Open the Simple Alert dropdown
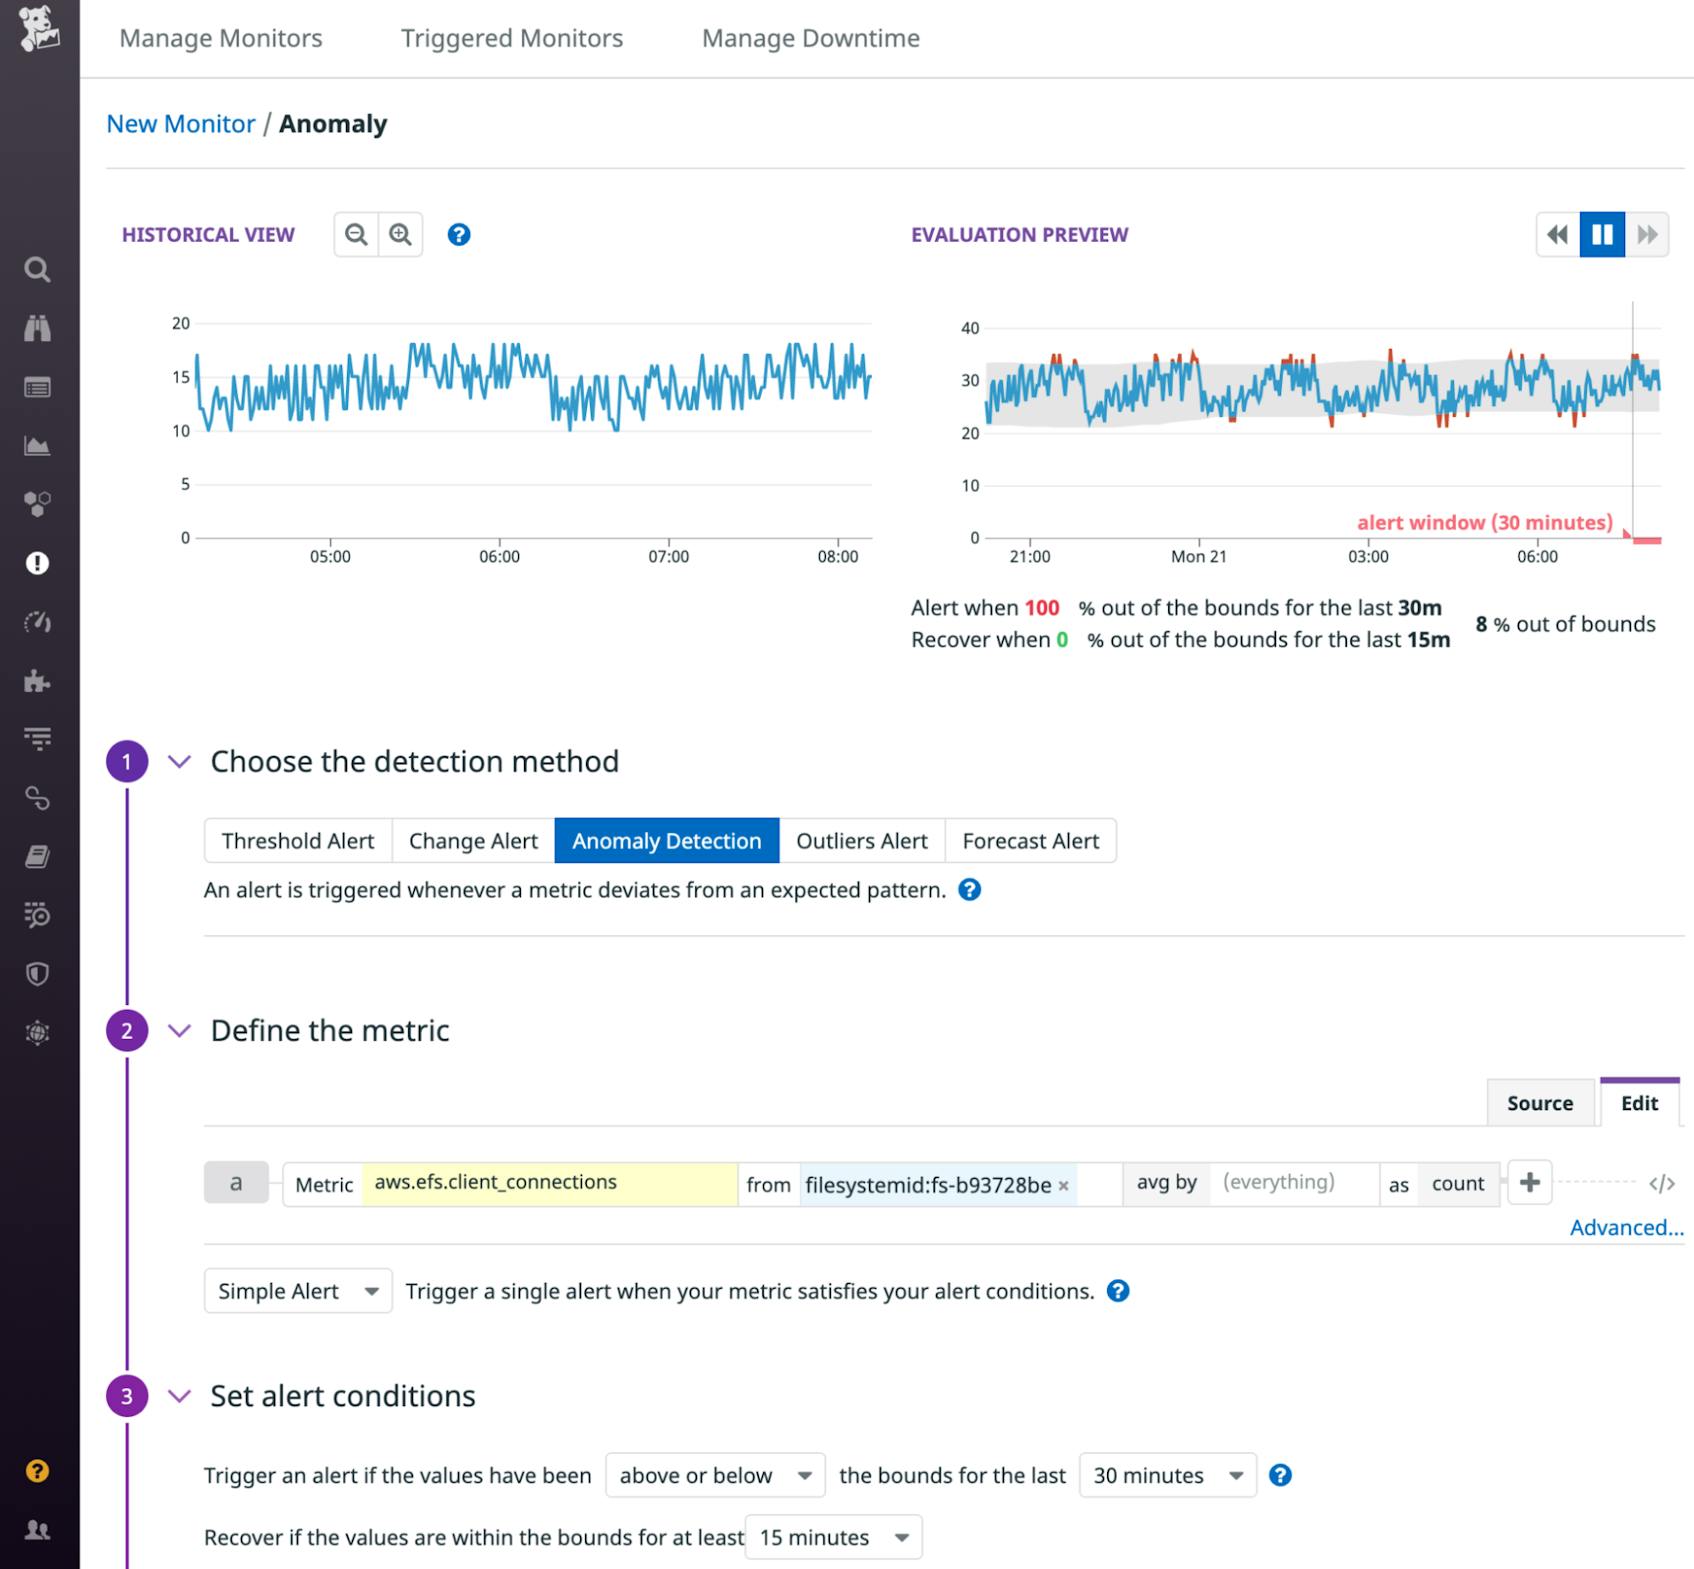 296,1291
